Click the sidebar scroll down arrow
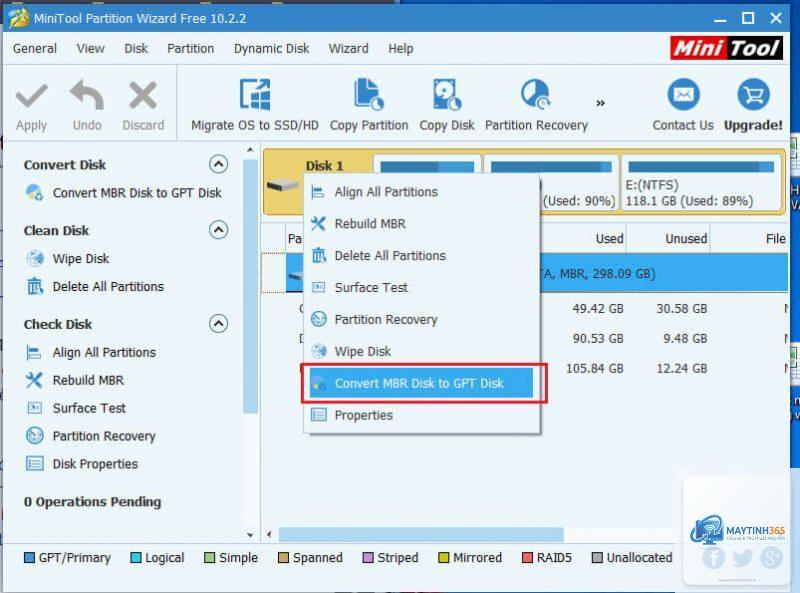The width and height of the screenshot is (800, 593). coord(250,535)
